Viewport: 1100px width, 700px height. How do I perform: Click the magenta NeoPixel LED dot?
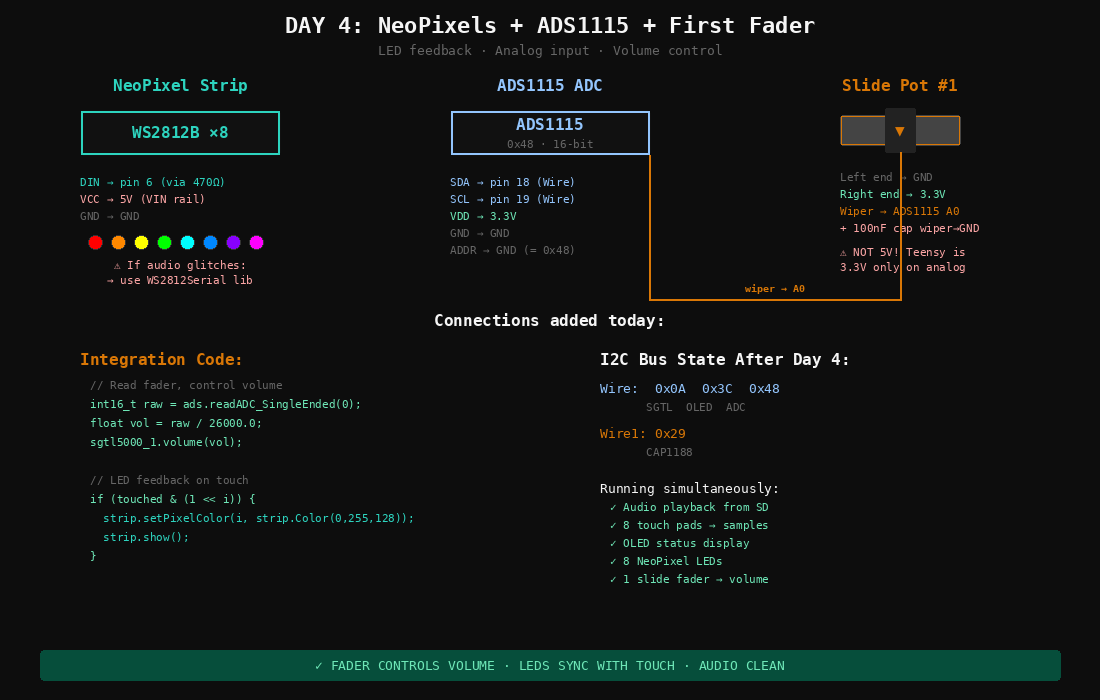(257, 243)
